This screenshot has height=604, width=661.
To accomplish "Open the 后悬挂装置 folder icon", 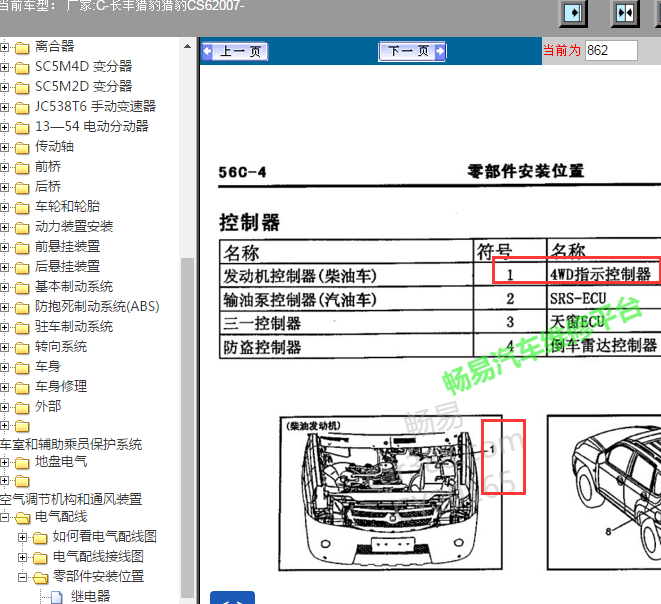I will [x=22, y=268].
